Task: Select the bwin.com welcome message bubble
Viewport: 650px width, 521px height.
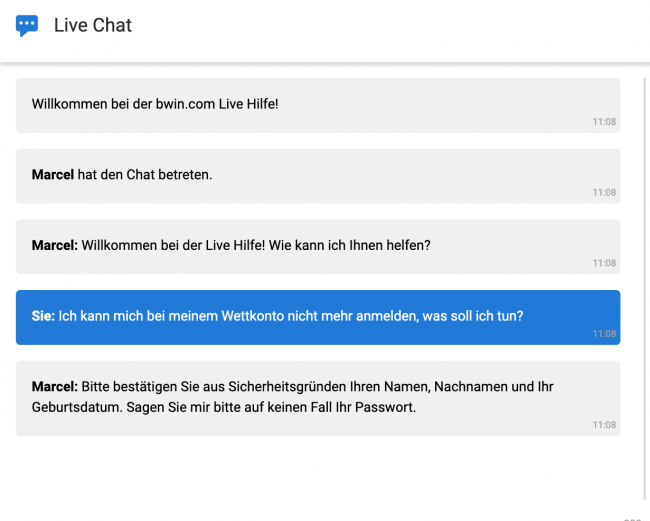Action: (318, 105)
